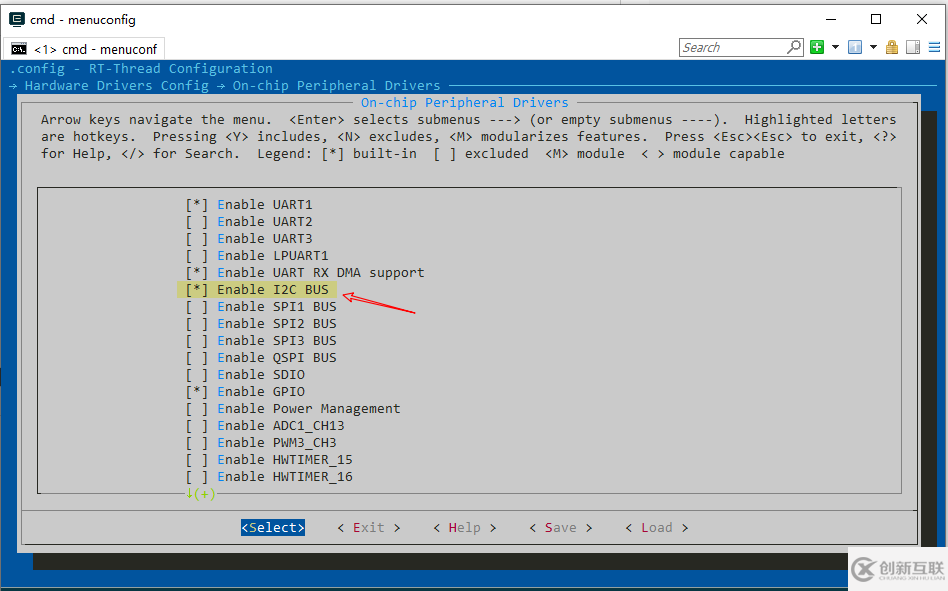This screenshot has width=948, height=591.
Task: Click the green new console plus icon
Action: (817, 47)
